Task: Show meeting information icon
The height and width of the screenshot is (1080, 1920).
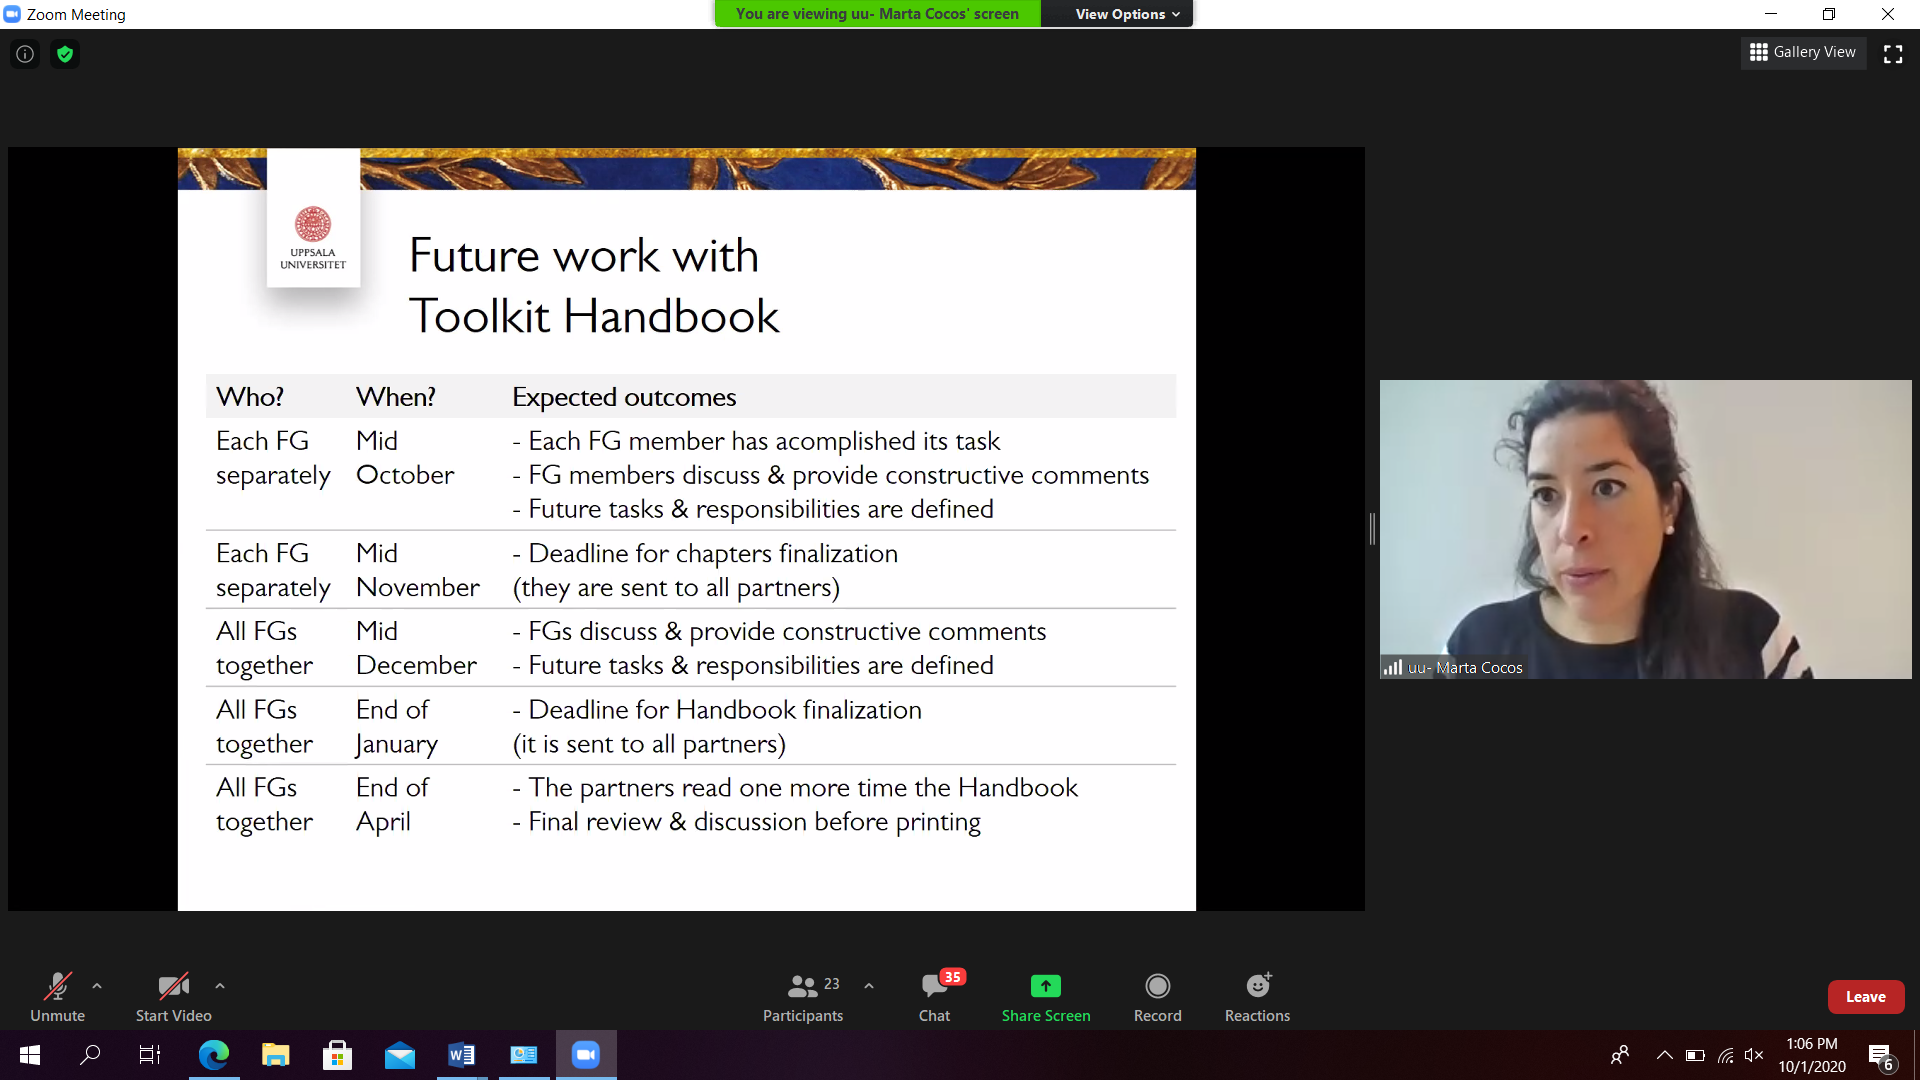Action: pos(25,54)
